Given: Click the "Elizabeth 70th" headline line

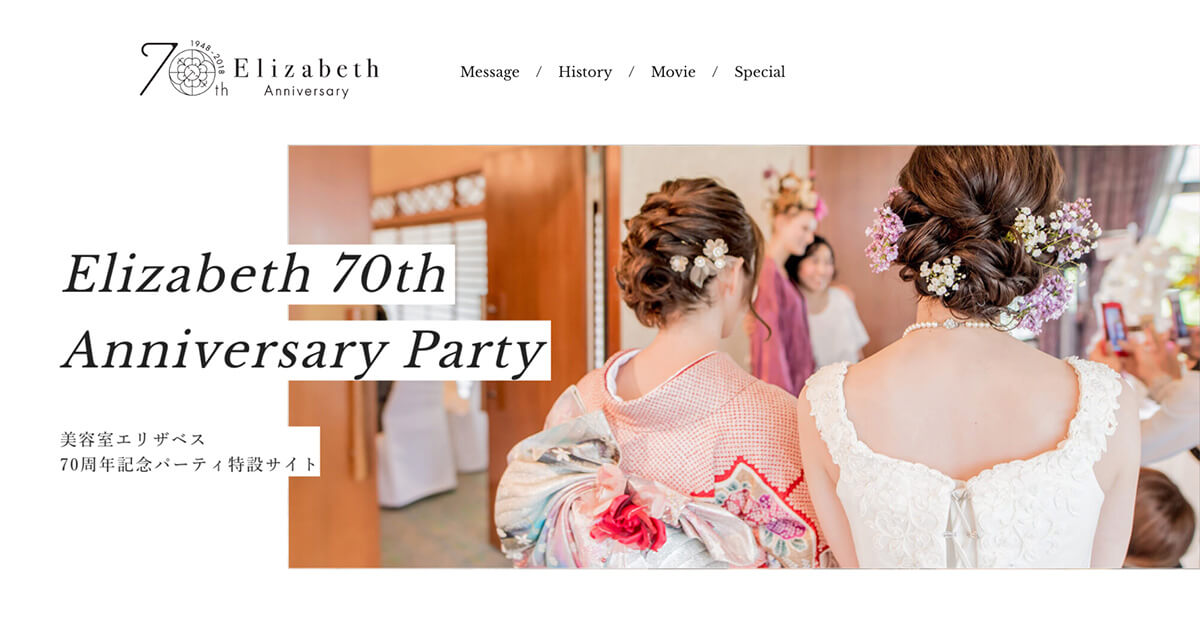Looking at the screenshot, I should (x=256, y=275).
